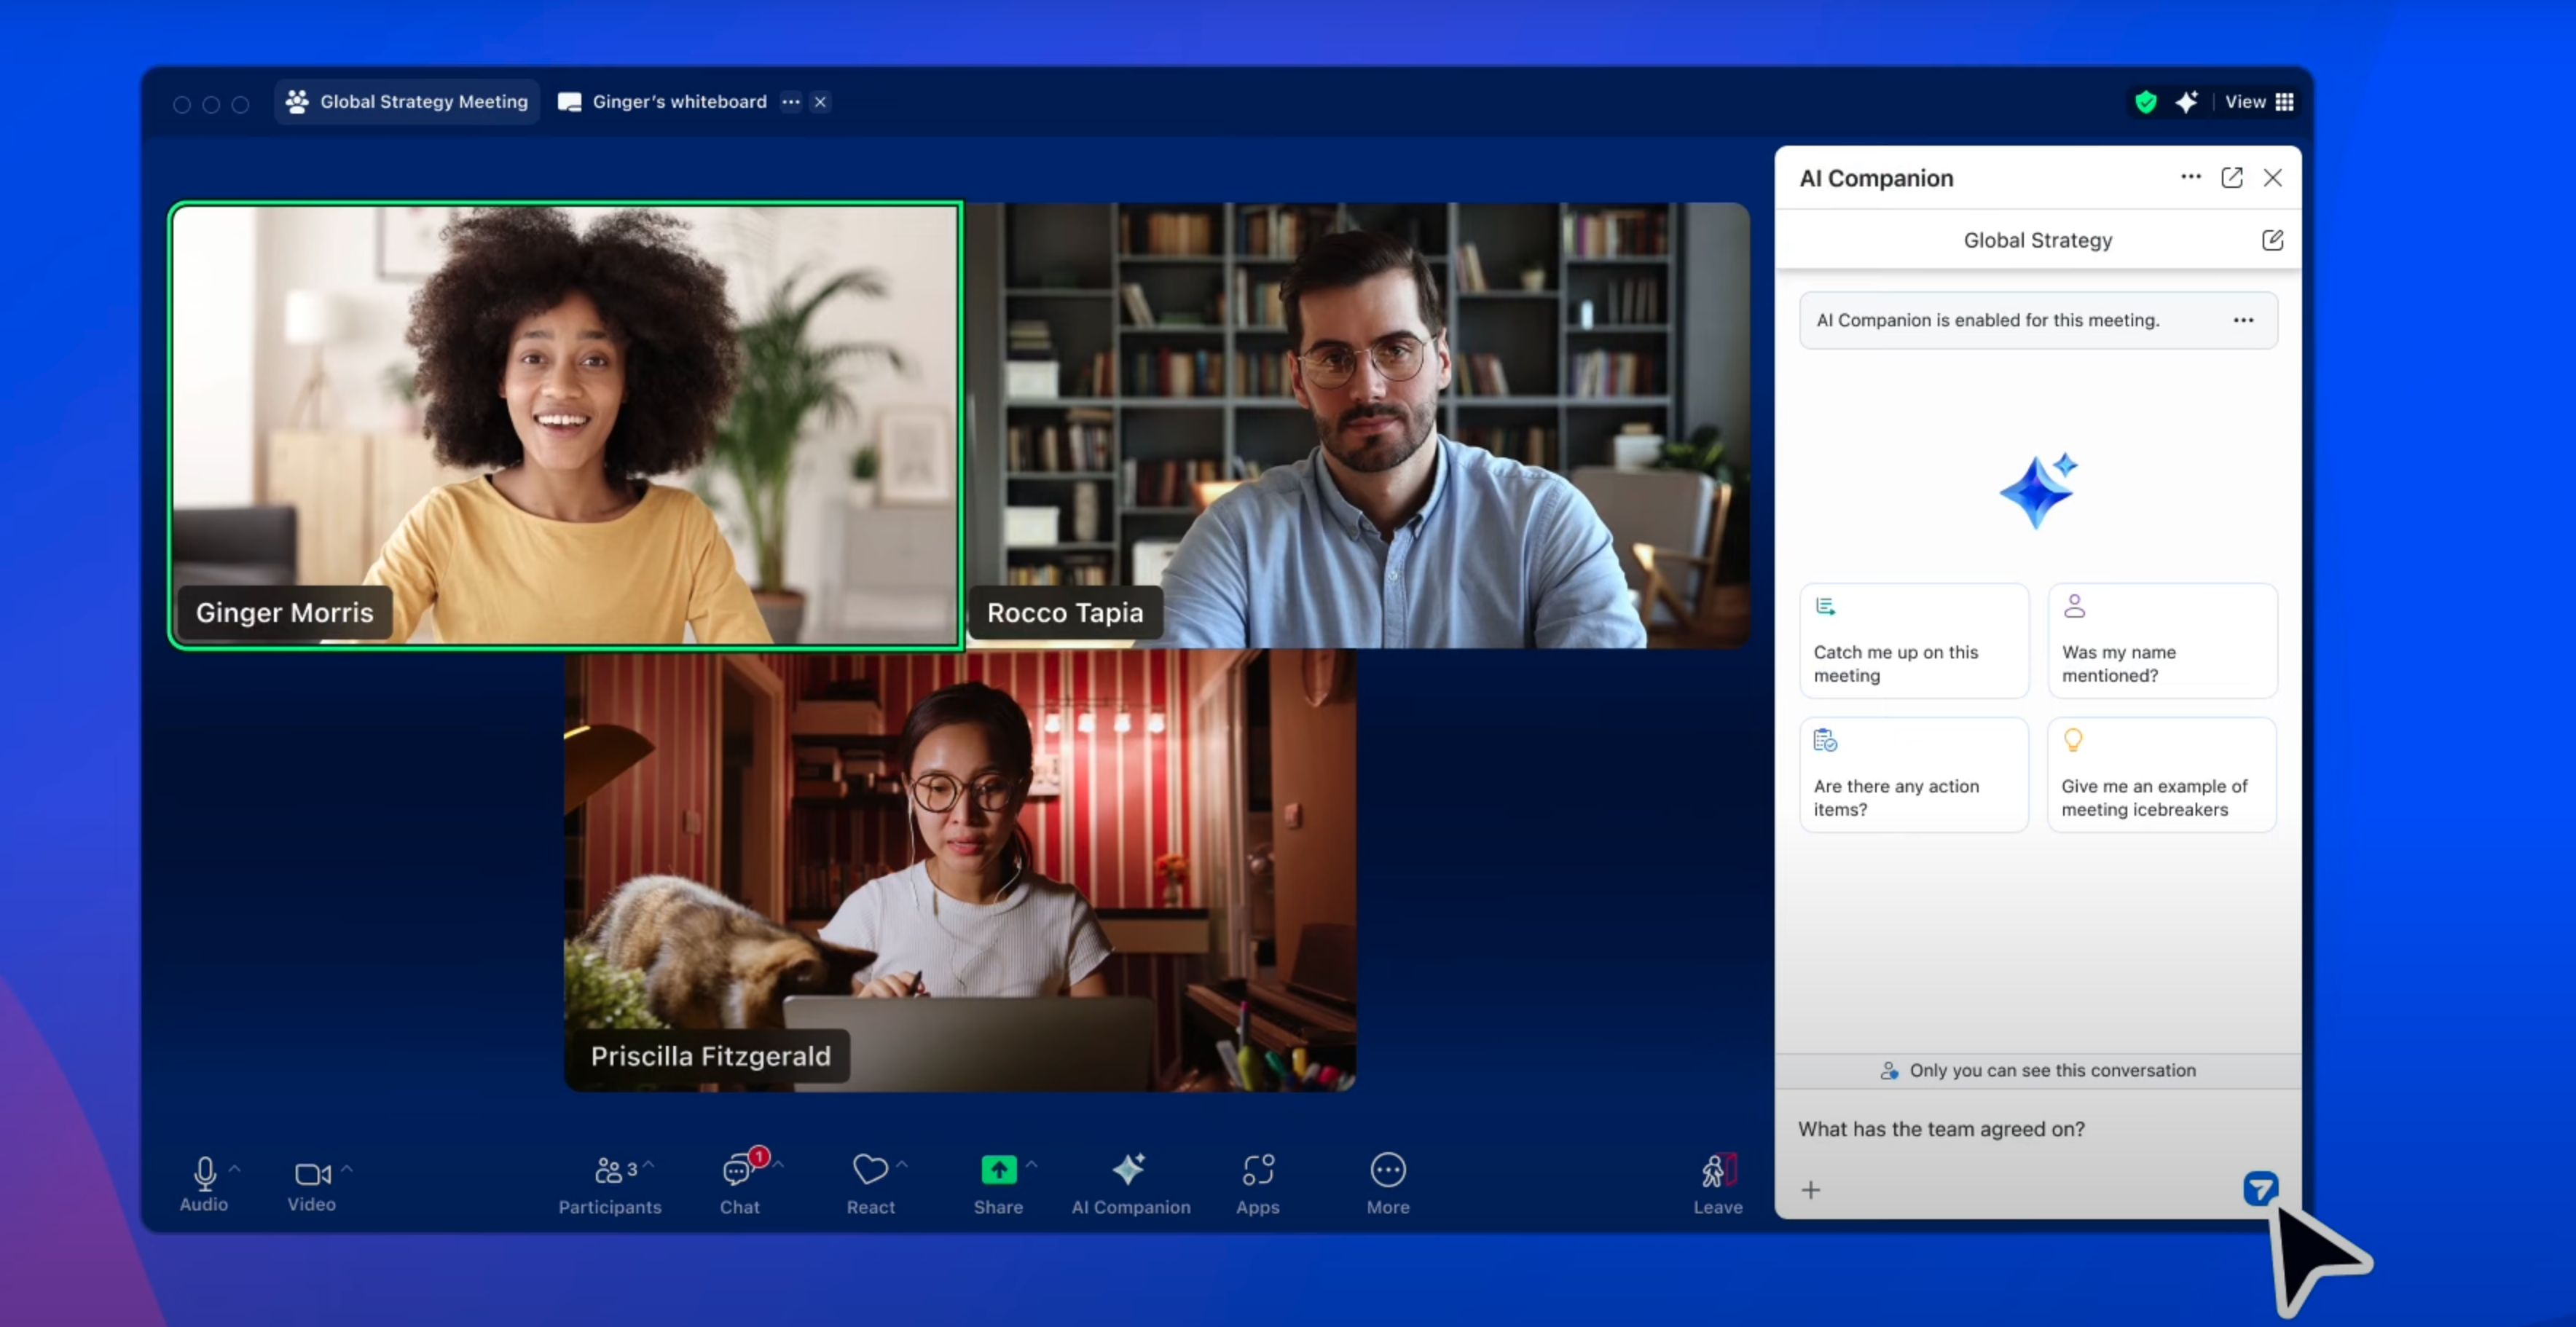This screenshot has height=1327, width=2576.
Task: Start sharing with the green Share button
Action: click(x=998, y=1185)
